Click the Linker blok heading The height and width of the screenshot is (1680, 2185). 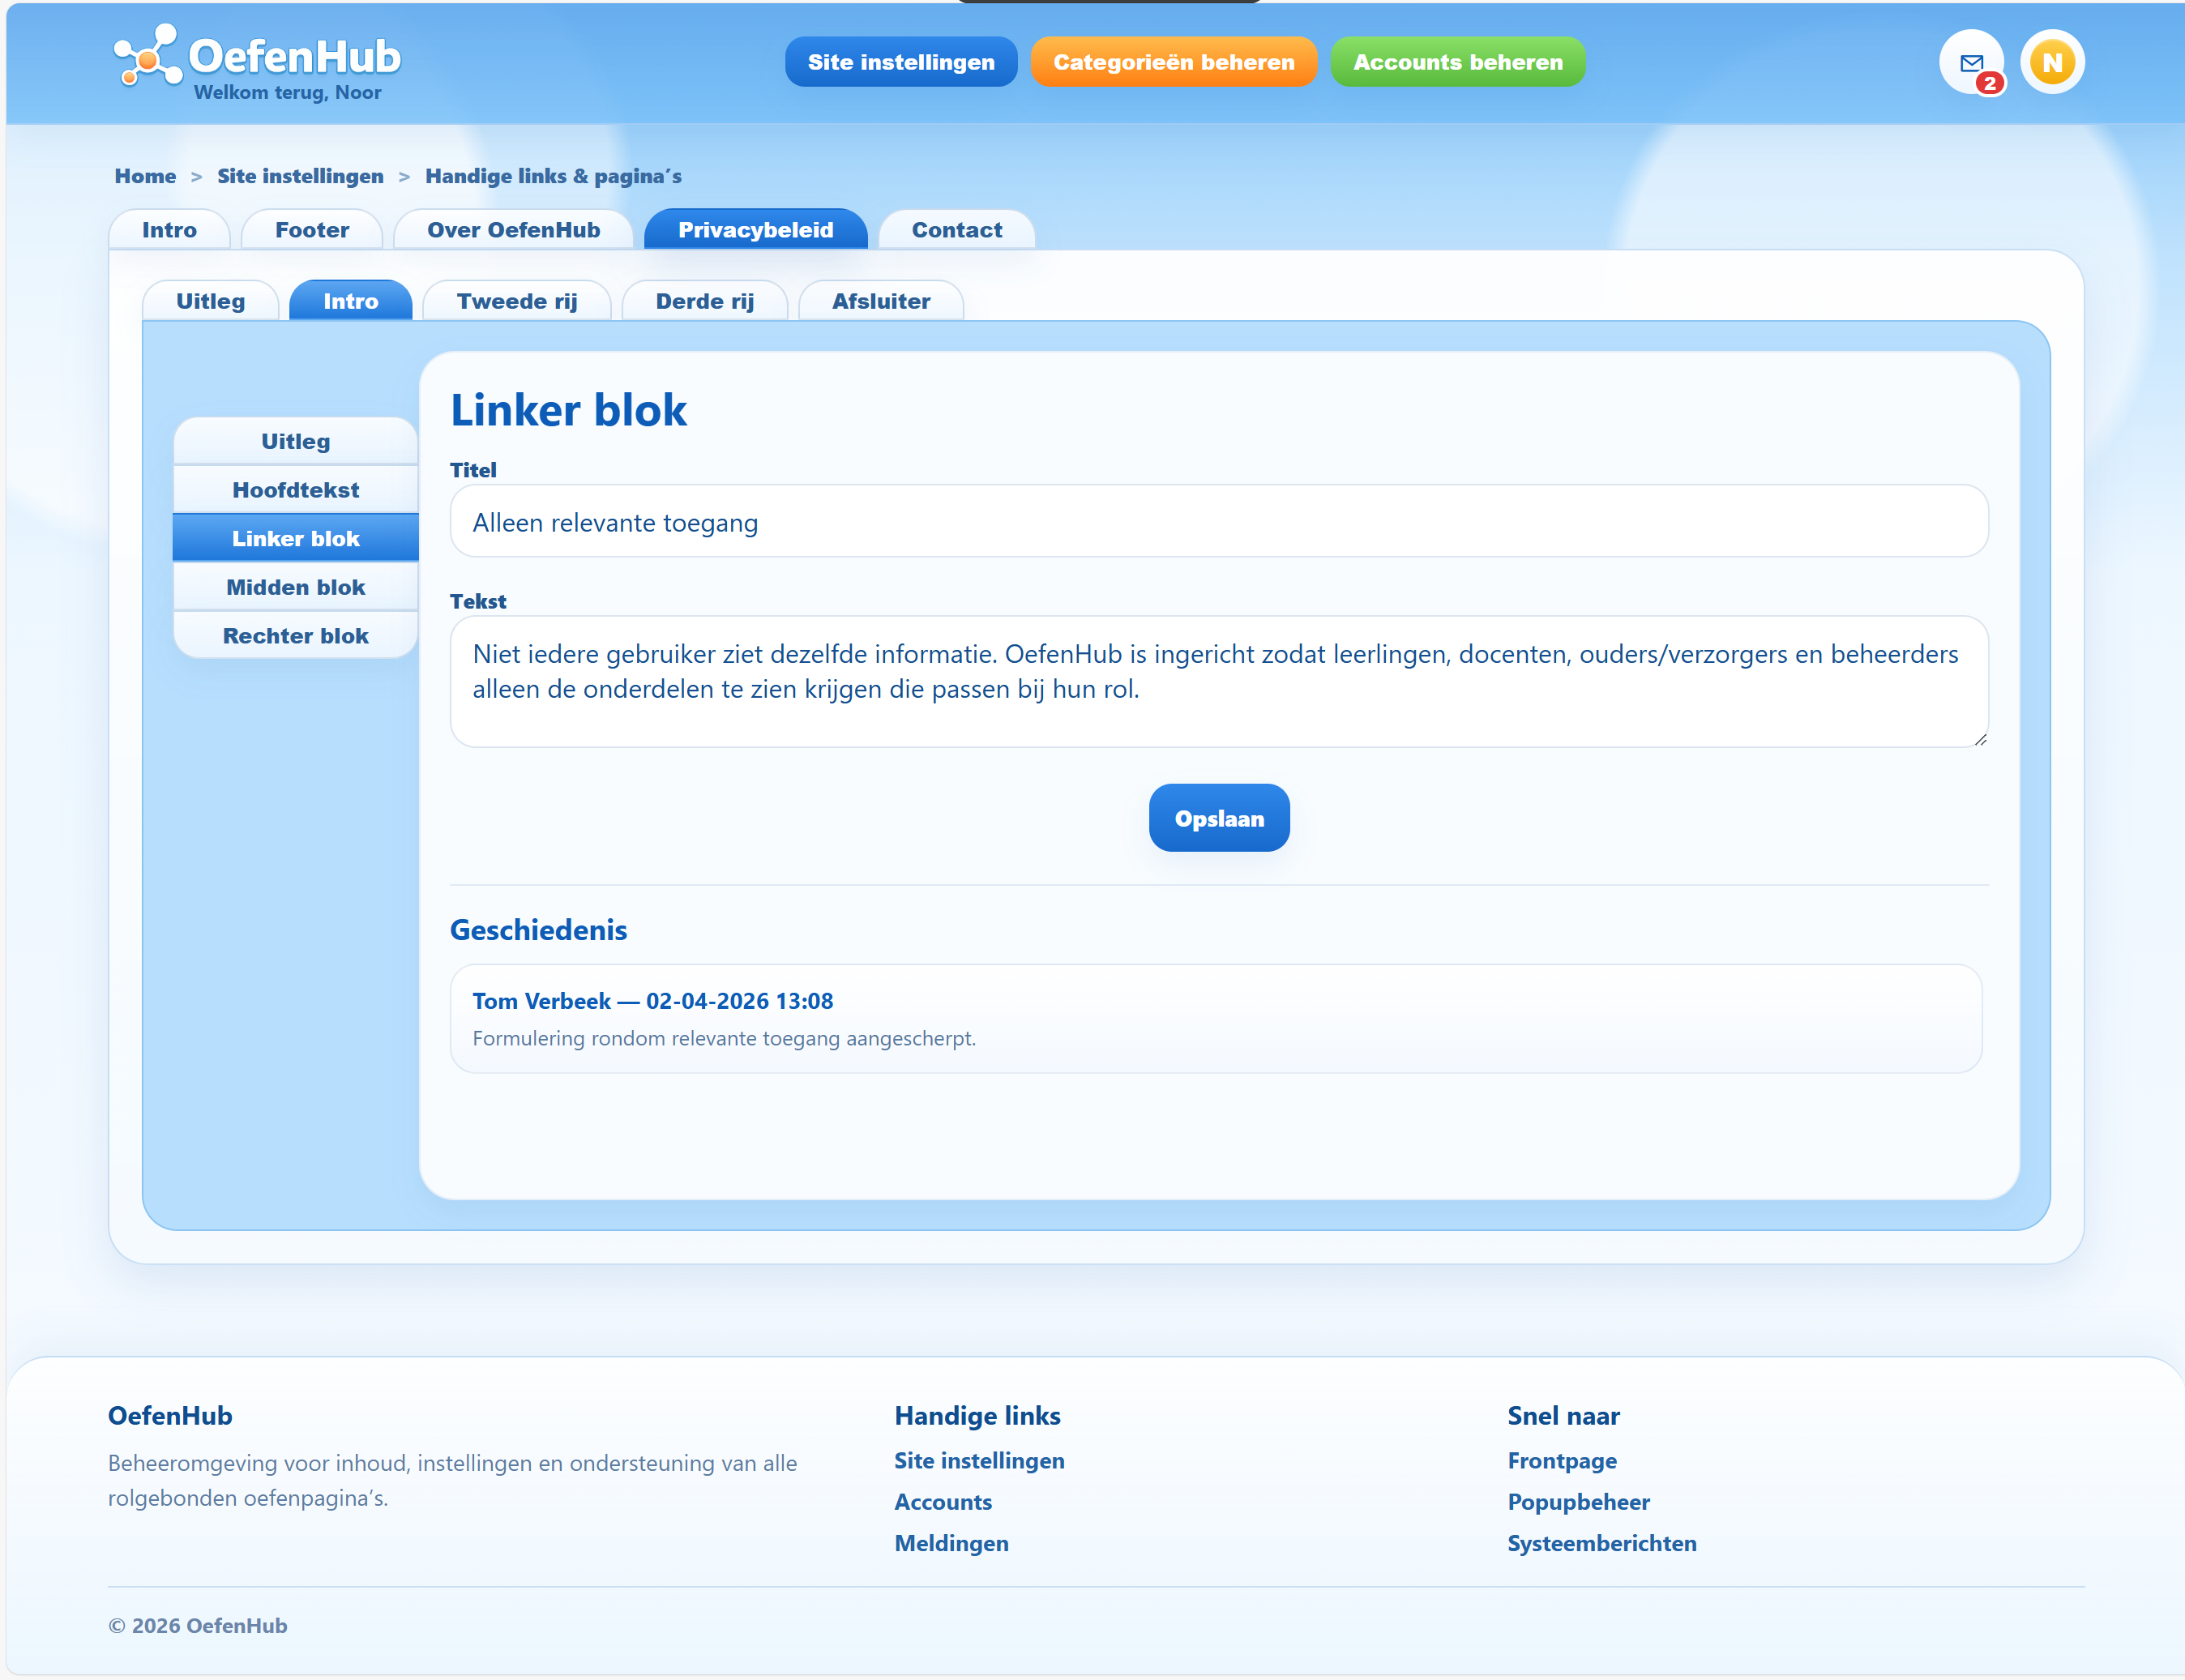(x=568, y=410)
